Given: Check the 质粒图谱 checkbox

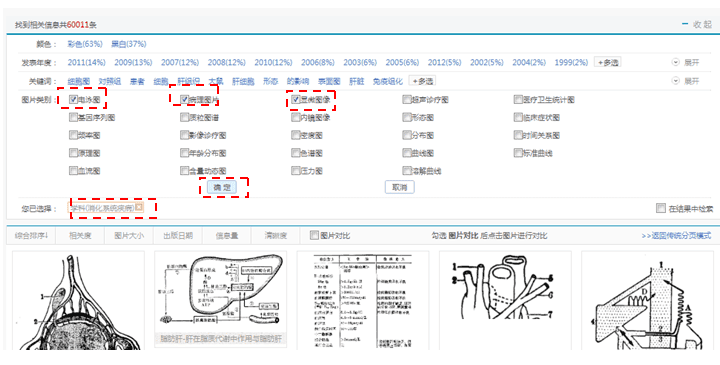Looking at the screenshot, I should click(x=185, y=117).
